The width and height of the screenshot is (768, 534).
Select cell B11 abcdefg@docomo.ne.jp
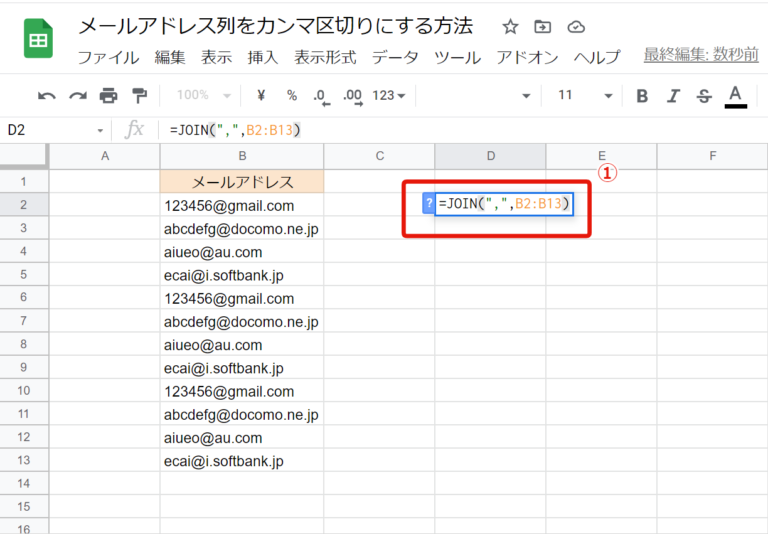[242, 414]
